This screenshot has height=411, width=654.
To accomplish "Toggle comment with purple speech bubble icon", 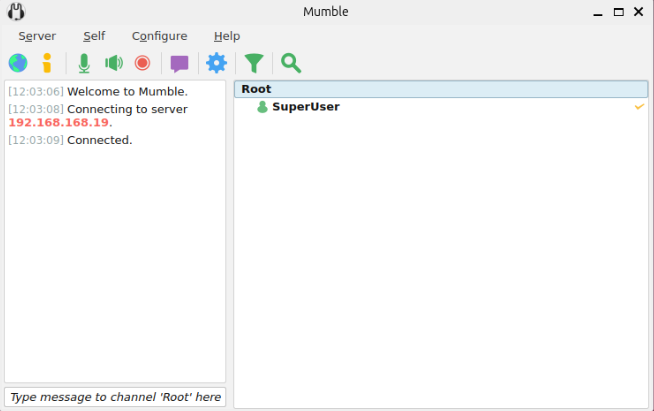I will (179, 64).
